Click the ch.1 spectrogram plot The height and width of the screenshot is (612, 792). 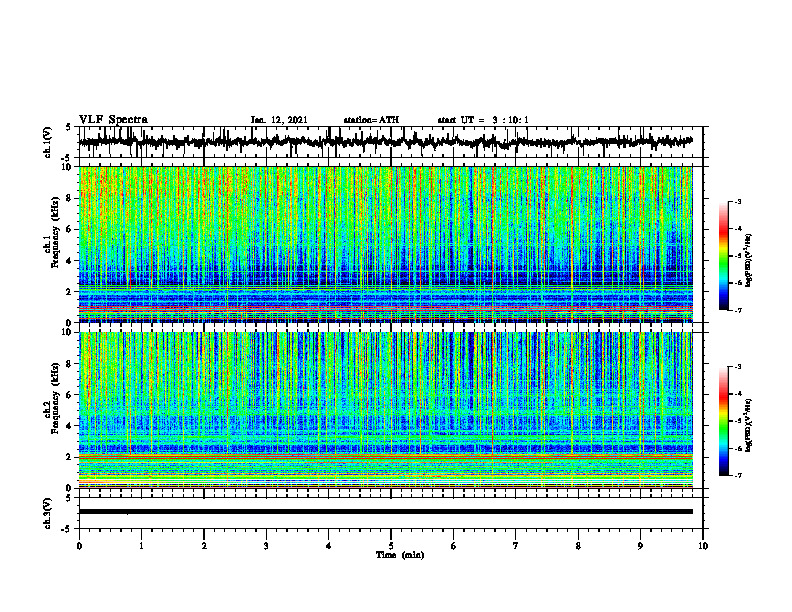386,244
